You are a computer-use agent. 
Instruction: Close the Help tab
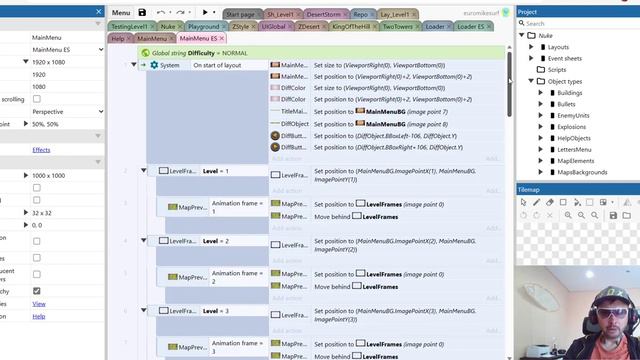coord(129,38)
